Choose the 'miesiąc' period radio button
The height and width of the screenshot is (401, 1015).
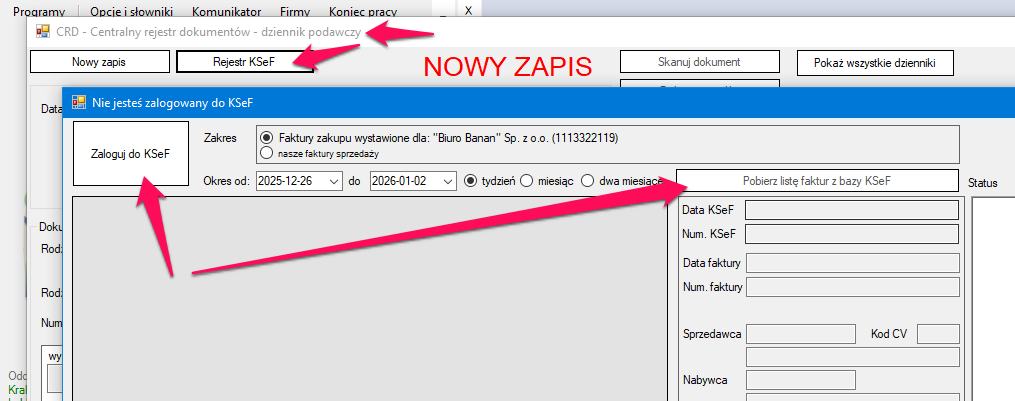tap(526, 181)
